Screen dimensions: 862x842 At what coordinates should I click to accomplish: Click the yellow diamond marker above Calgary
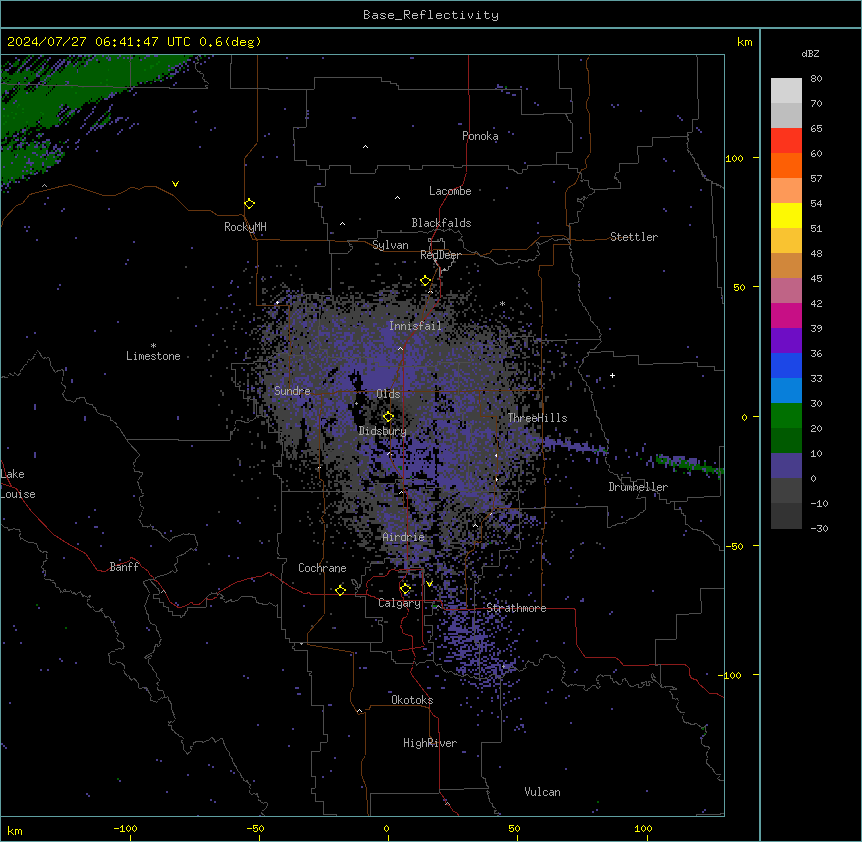[x=405, y=589]
